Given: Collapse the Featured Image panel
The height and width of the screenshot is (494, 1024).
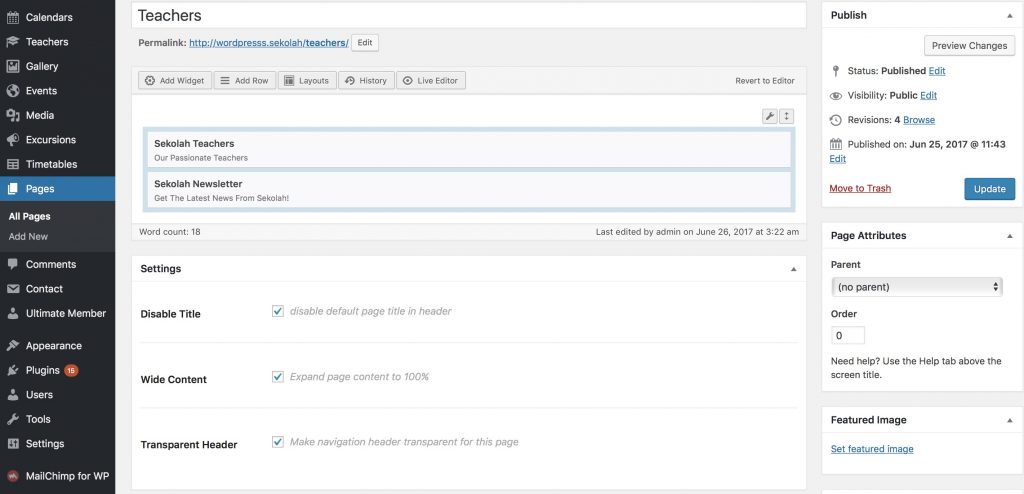Looking at the screenshot, I should pos(1010,420).
